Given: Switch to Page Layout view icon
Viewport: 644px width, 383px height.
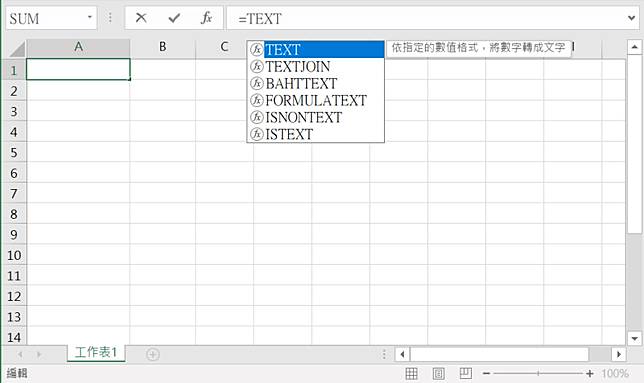Looking at the screenshot, I should [438, 373].
